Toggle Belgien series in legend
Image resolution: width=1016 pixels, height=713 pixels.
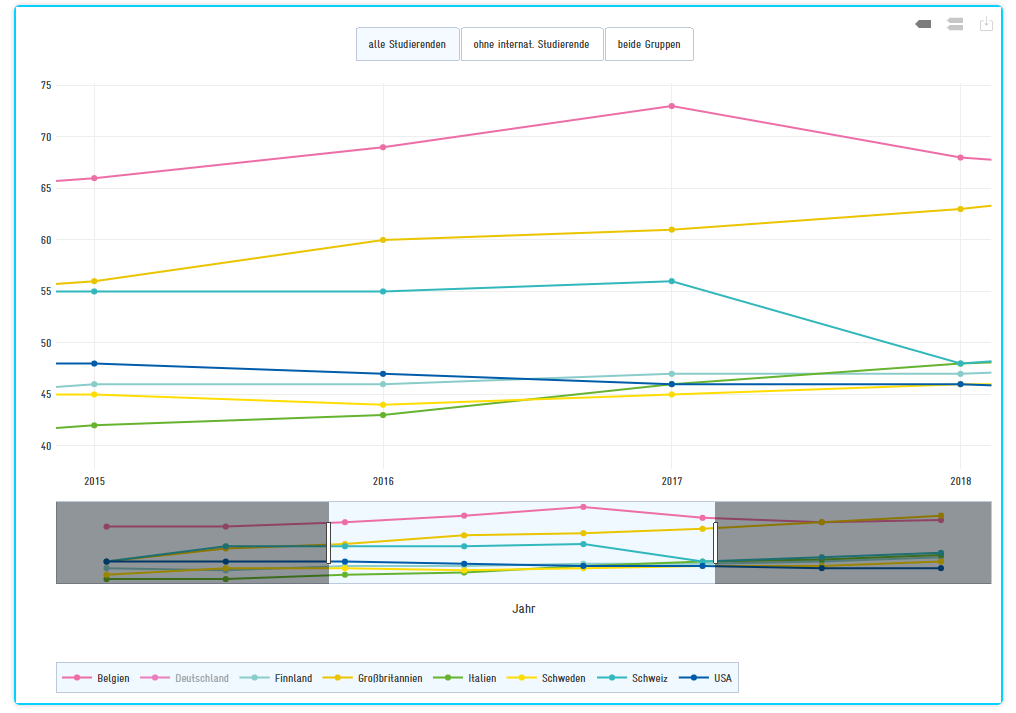point(97,678)
